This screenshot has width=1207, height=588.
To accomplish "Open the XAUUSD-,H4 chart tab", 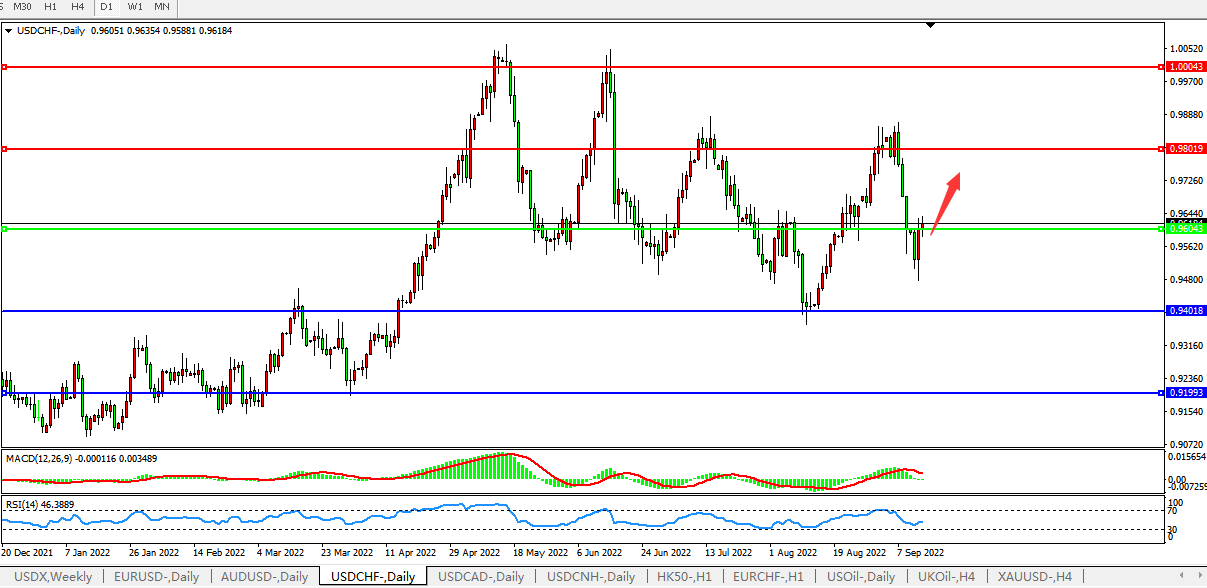I will (x=1035, y=577).
